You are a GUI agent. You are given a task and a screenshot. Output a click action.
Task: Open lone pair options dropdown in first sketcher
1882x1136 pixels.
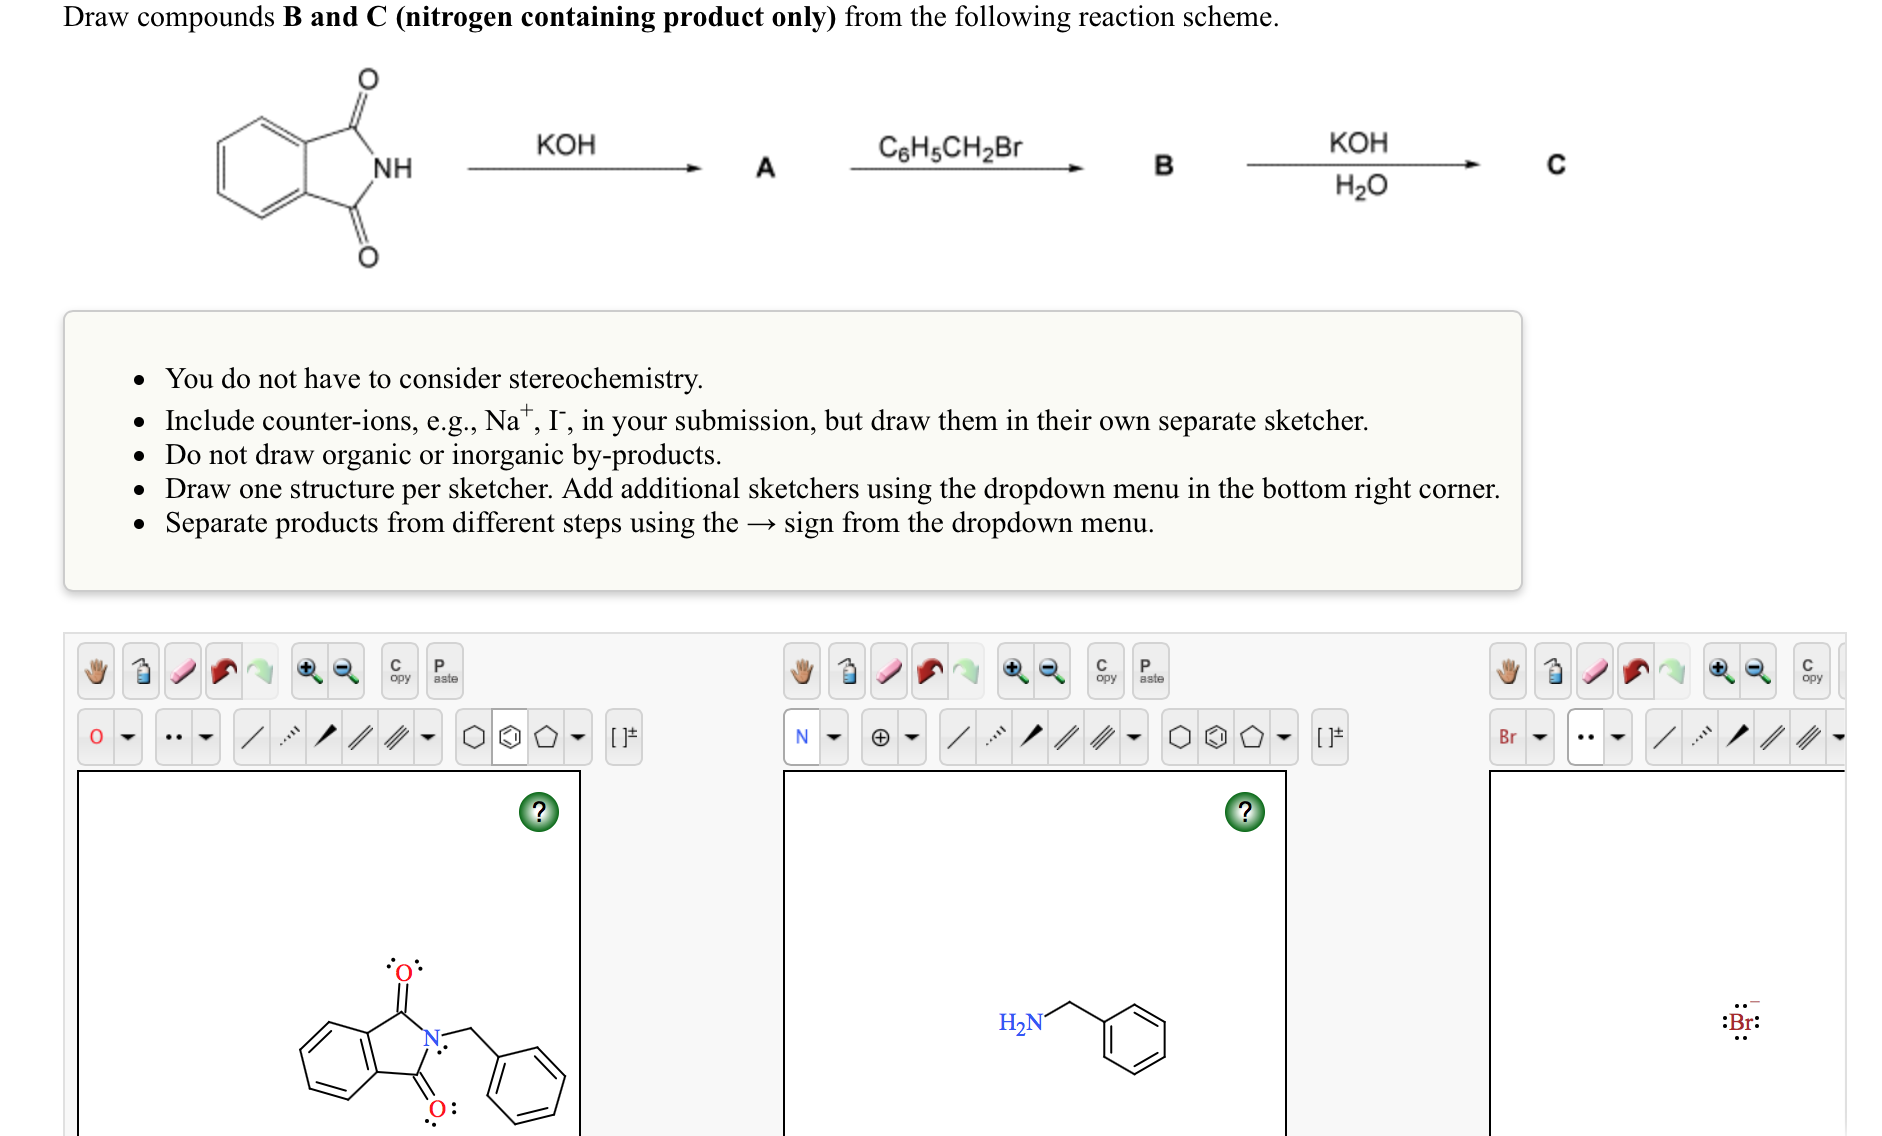(x=206, y=737)
